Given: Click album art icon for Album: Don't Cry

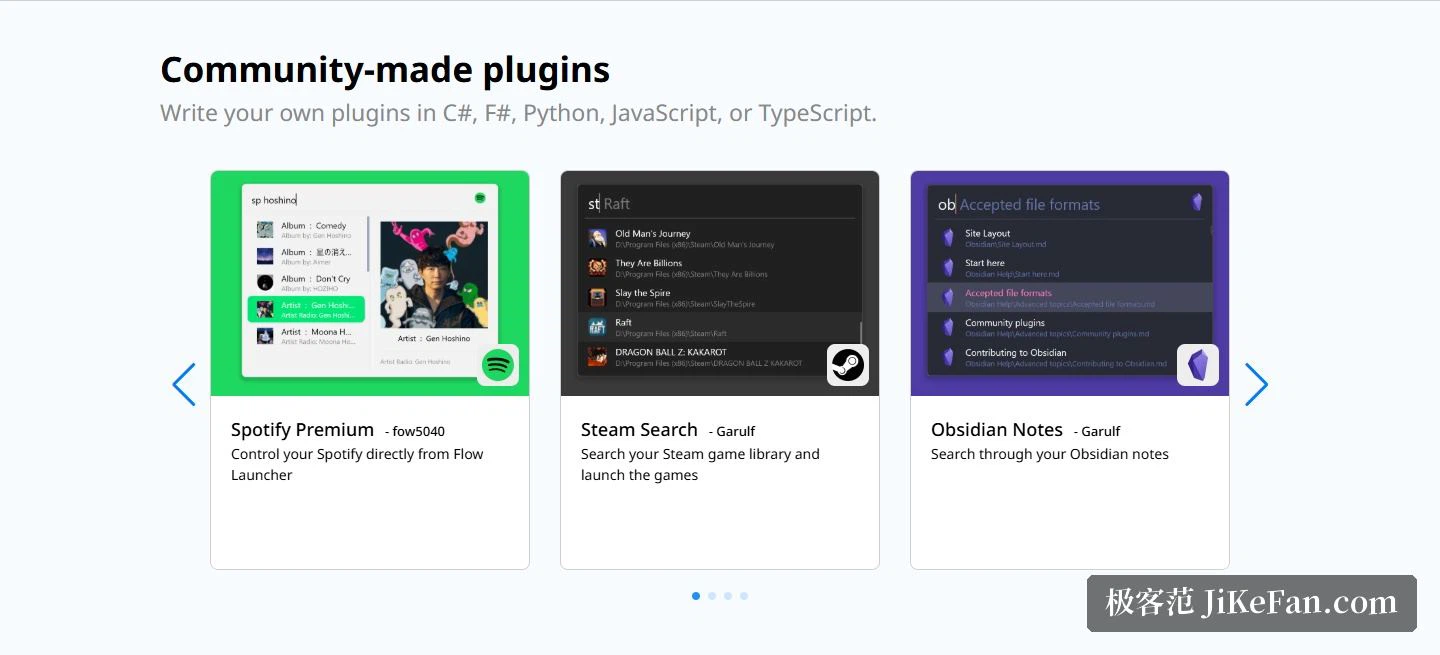Looking at the screenshot, I should pos(265,283).
